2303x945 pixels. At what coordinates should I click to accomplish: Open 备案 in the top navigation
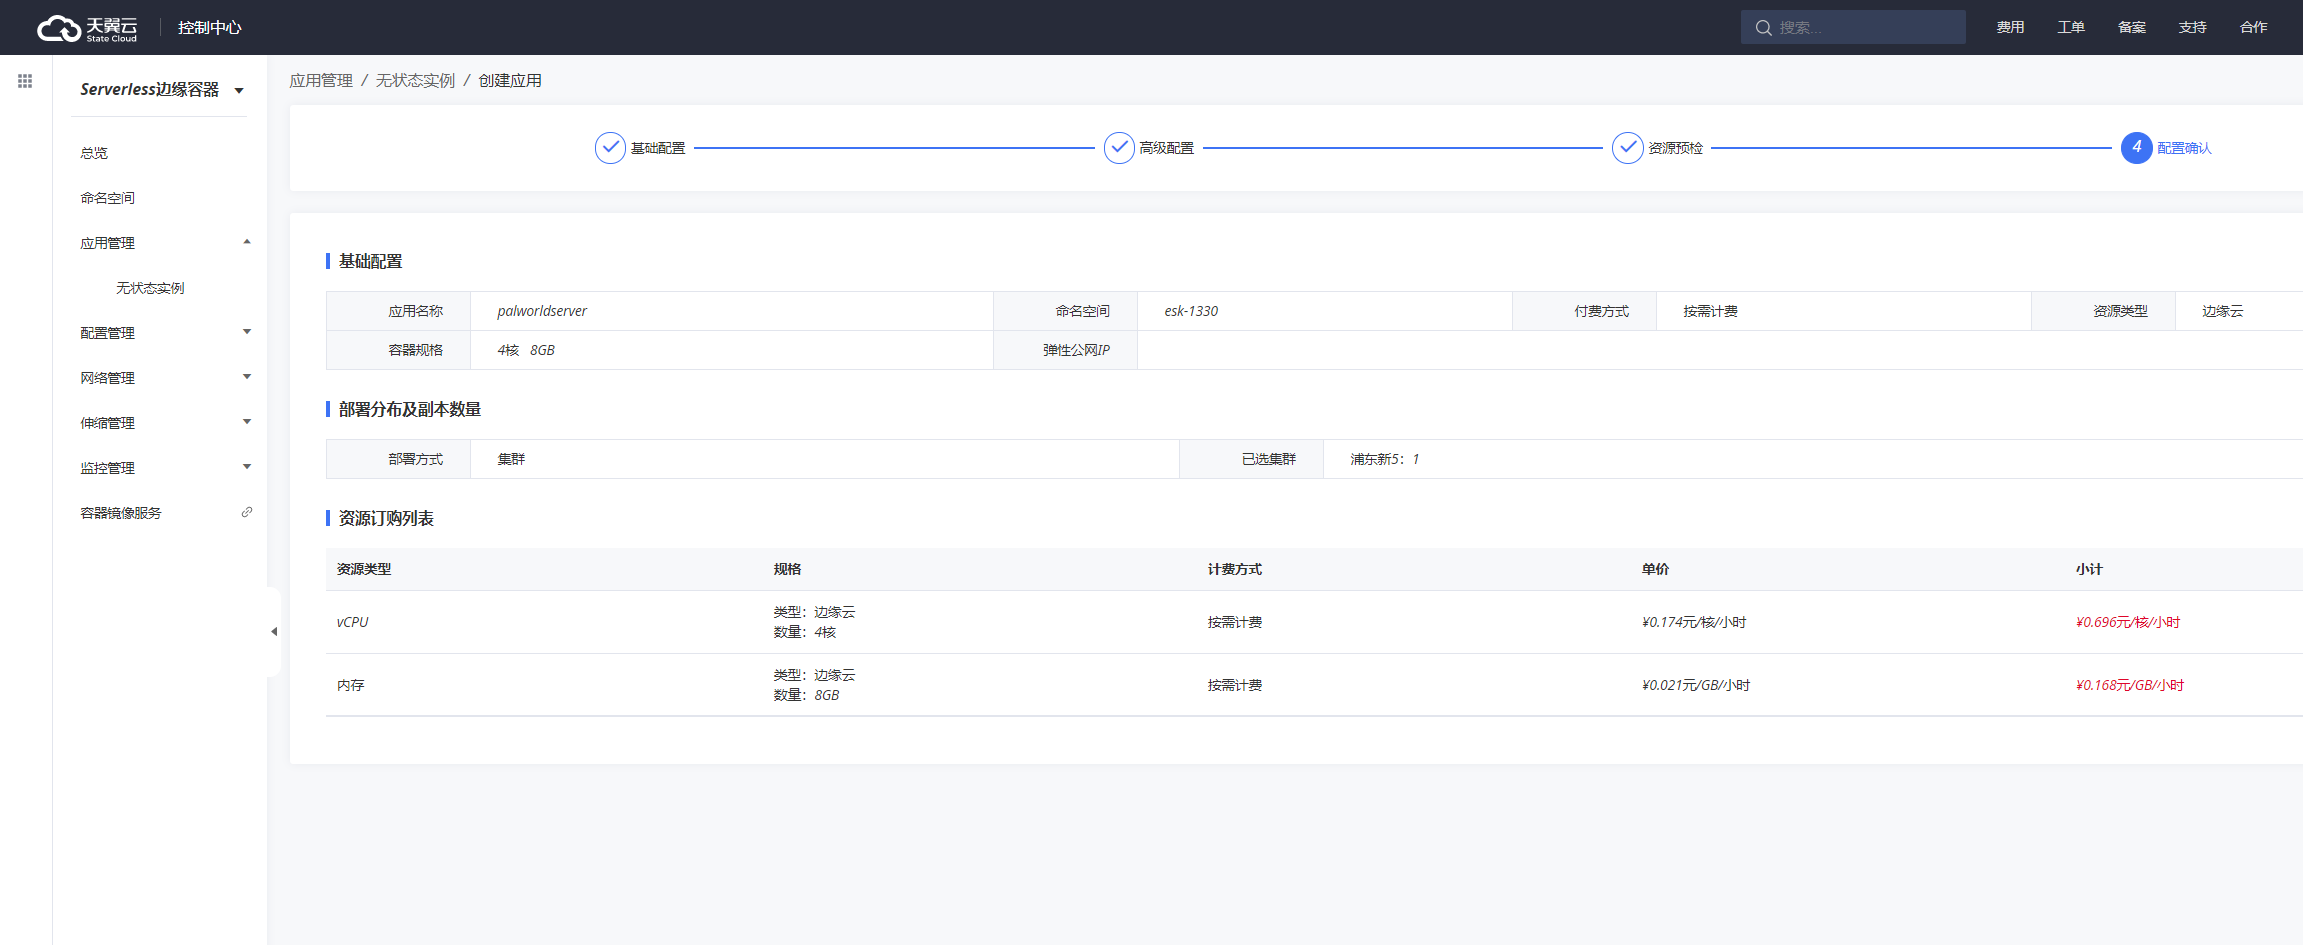coord(2132,28)
